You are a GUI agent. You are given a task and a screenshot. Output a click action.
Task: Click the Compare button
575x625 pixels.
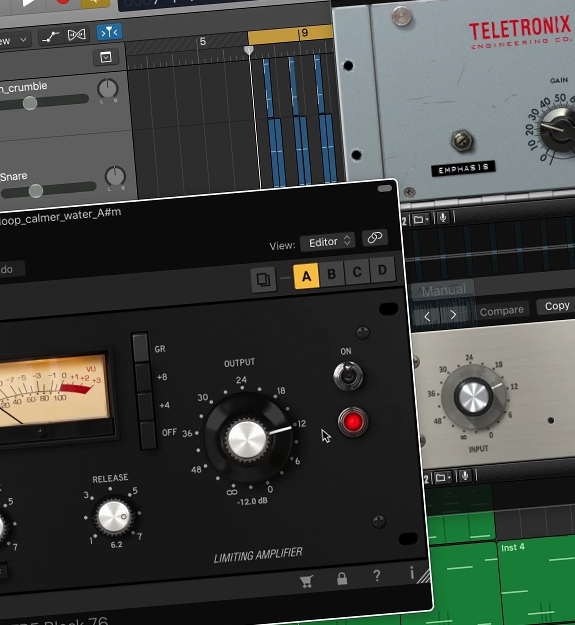coord(502,311)
